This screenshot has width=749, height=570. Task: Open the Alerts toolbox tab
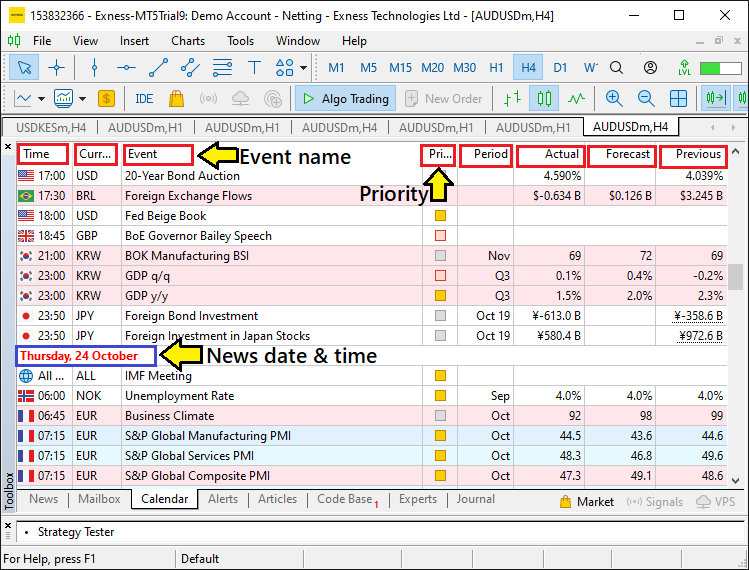pyautogui.click(x=223, y=499)
